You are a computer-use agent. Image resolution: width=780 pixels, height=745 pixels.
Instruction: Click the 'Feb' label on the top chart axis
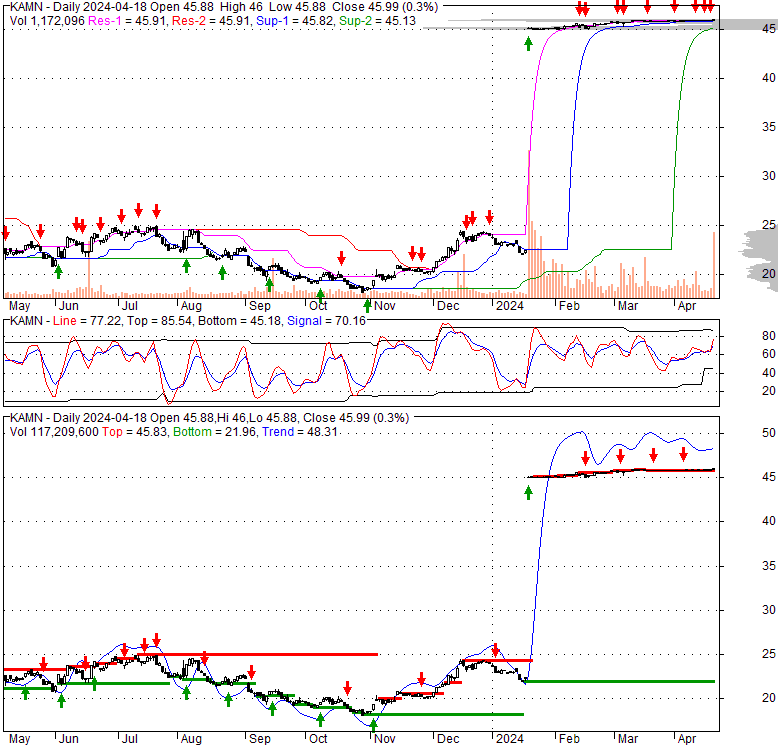pos(569,306)
